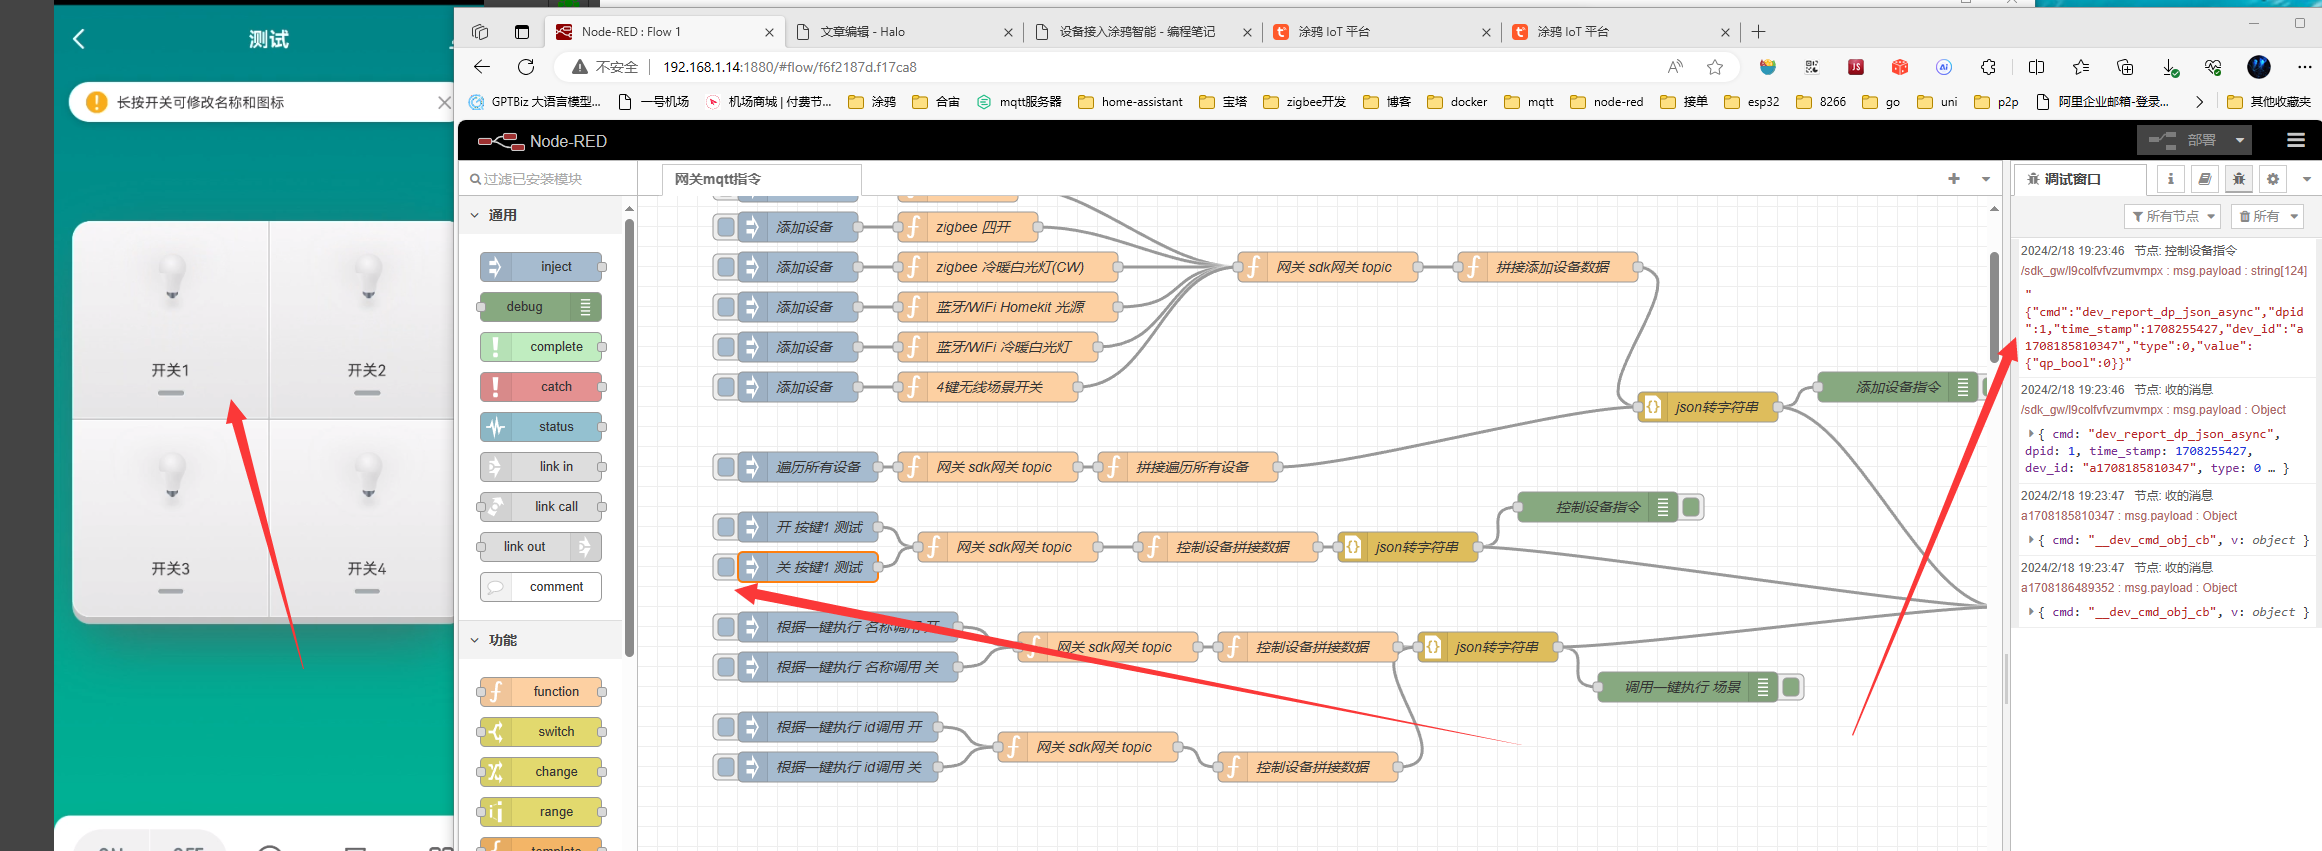Viewport: 2322px width, 851px height.
Task: Click the 过滤已安装模块 palette search field
Action: 548,179
